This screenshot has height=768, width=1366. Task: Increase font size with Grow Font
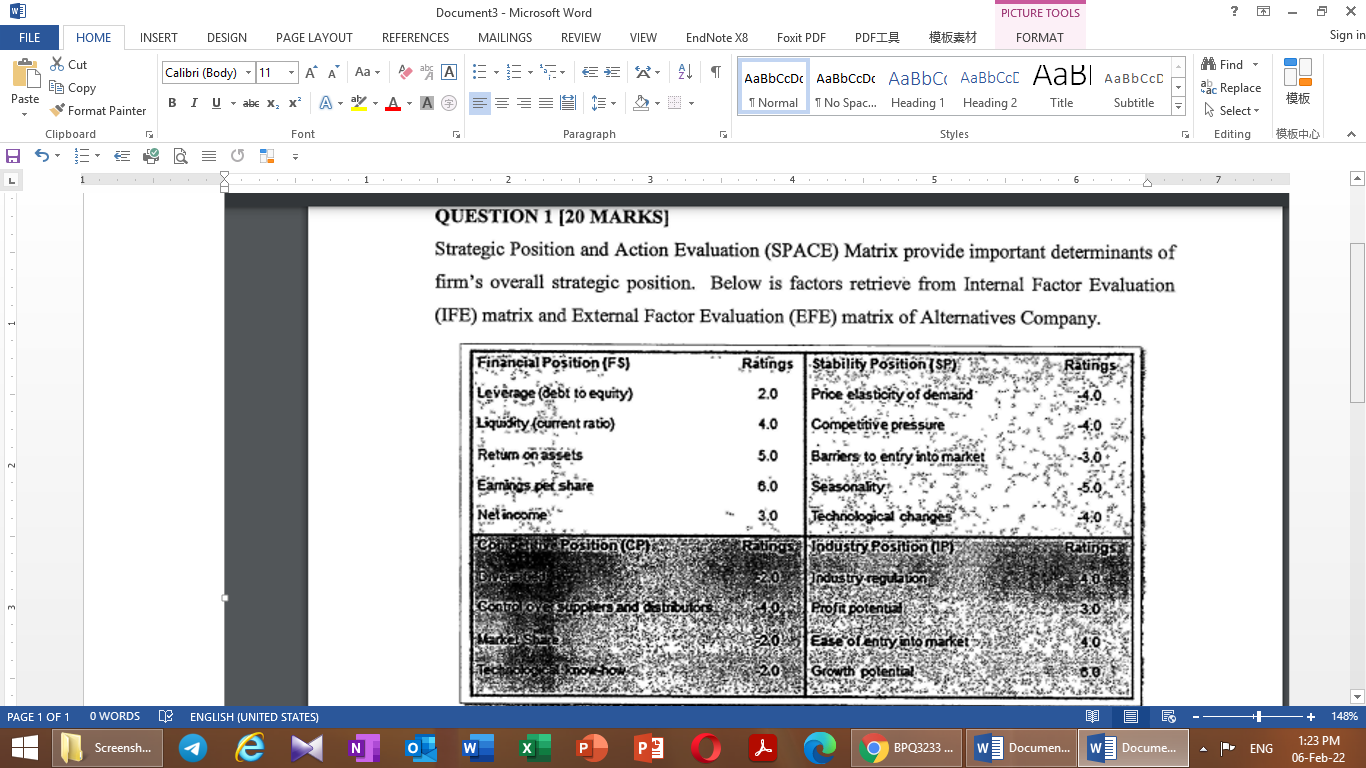[x=311, y=72]
